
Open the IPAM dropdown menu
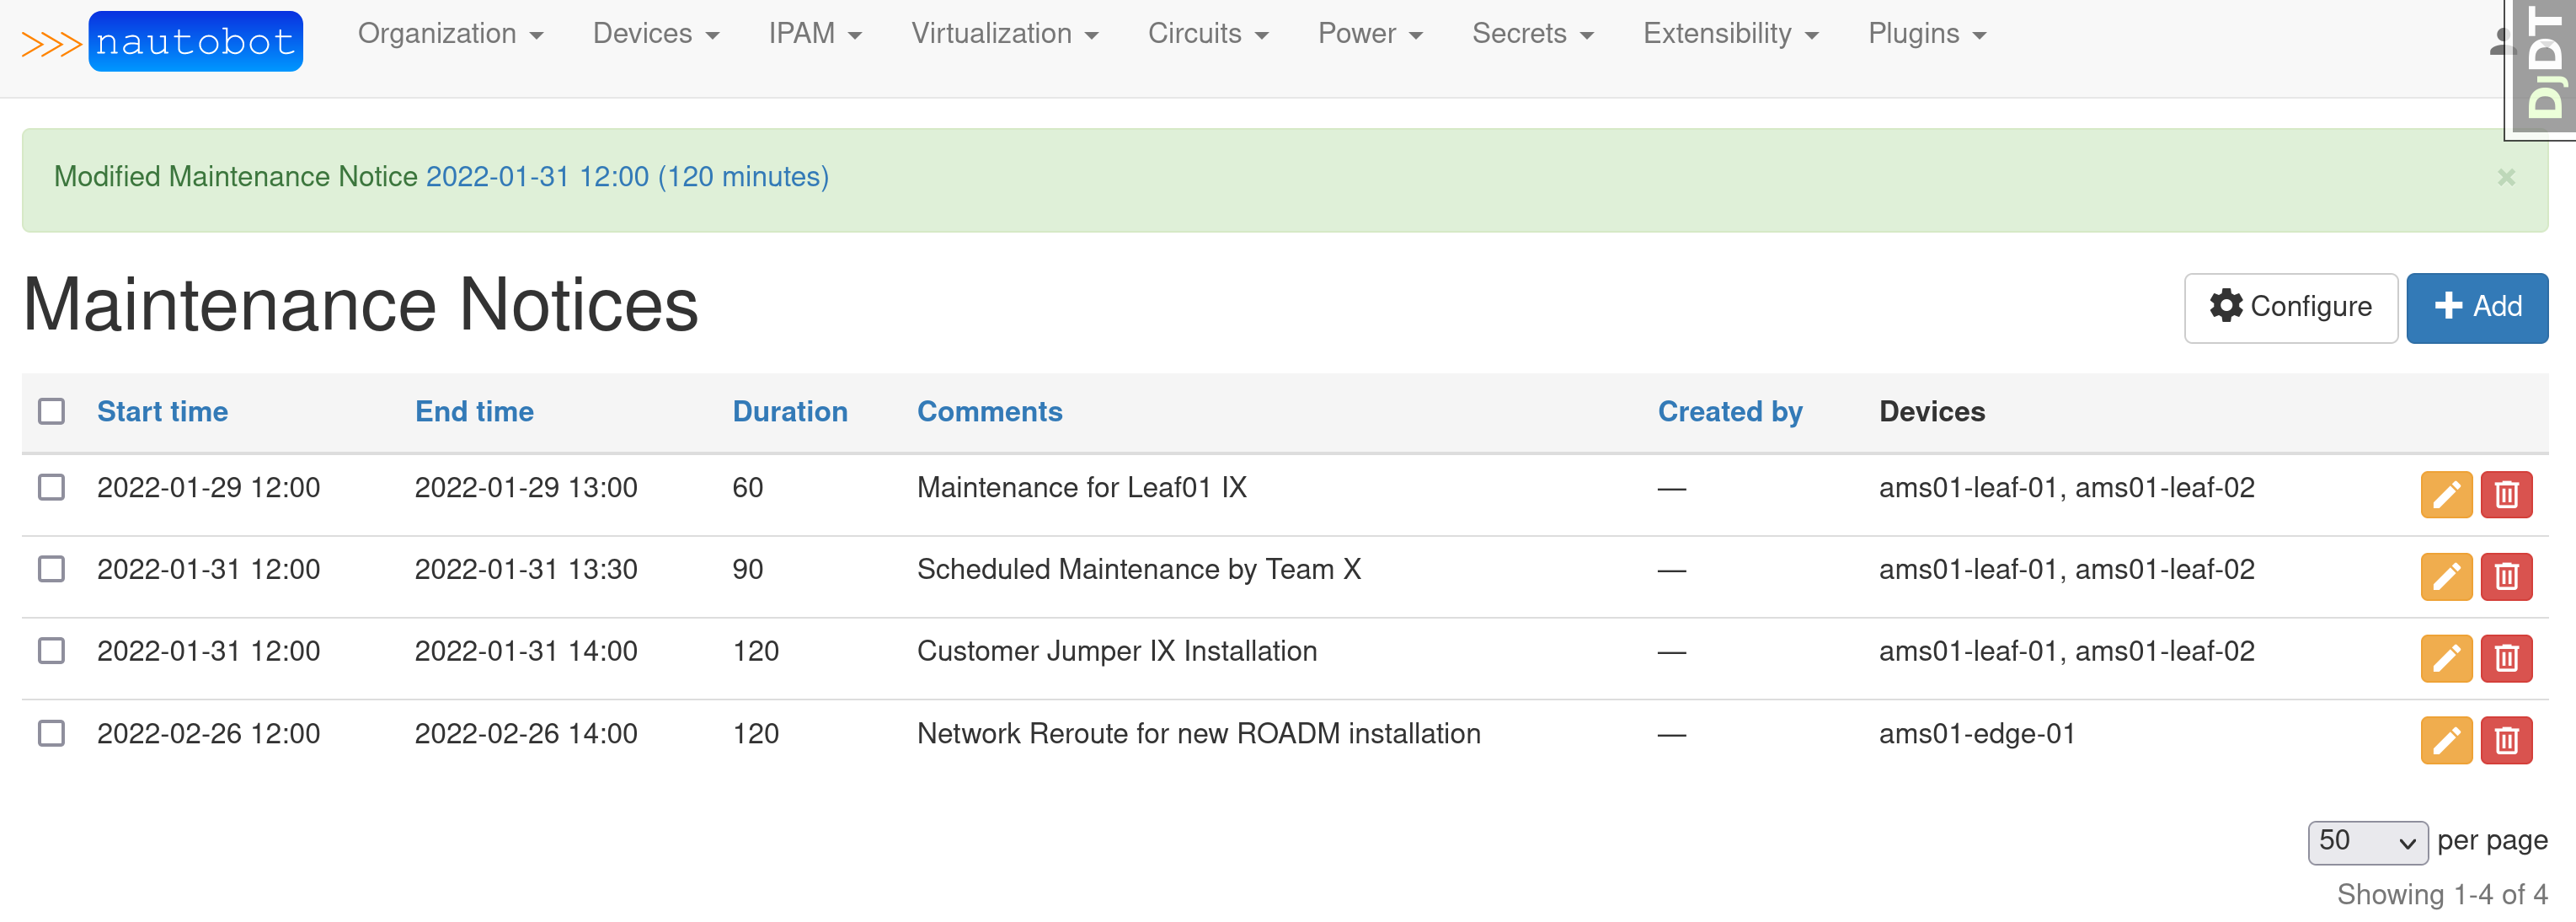pos(815,33)
